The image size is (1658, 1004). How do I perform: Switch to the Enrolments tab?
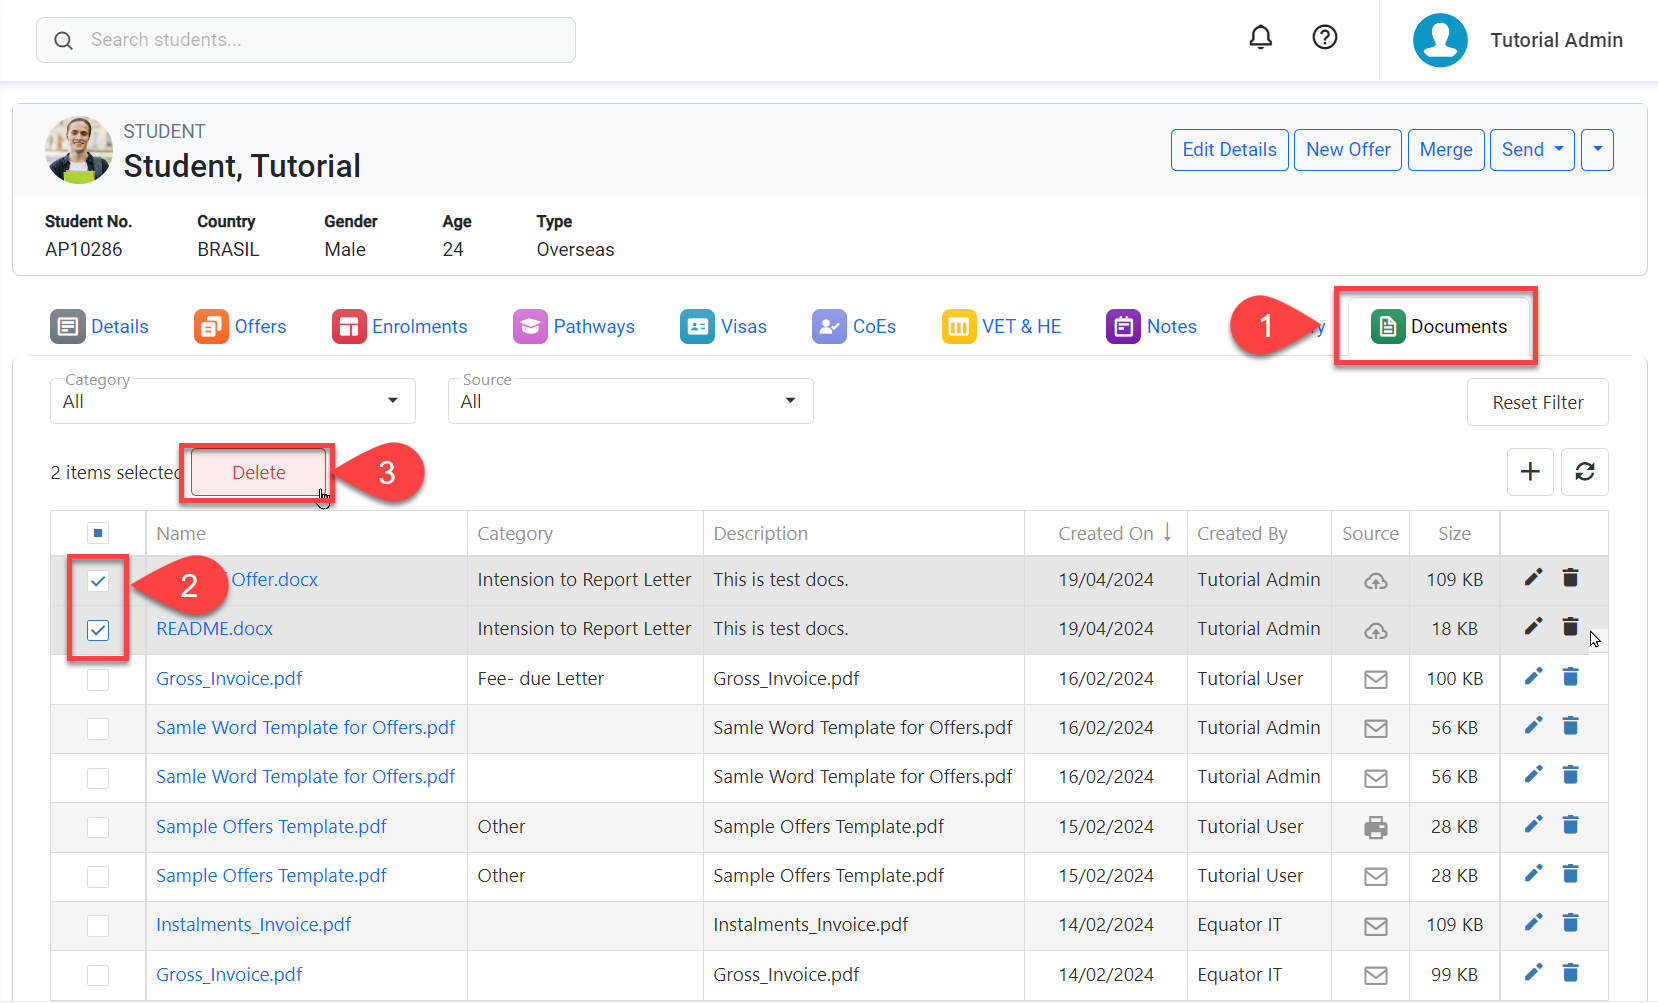coord(400,327)
